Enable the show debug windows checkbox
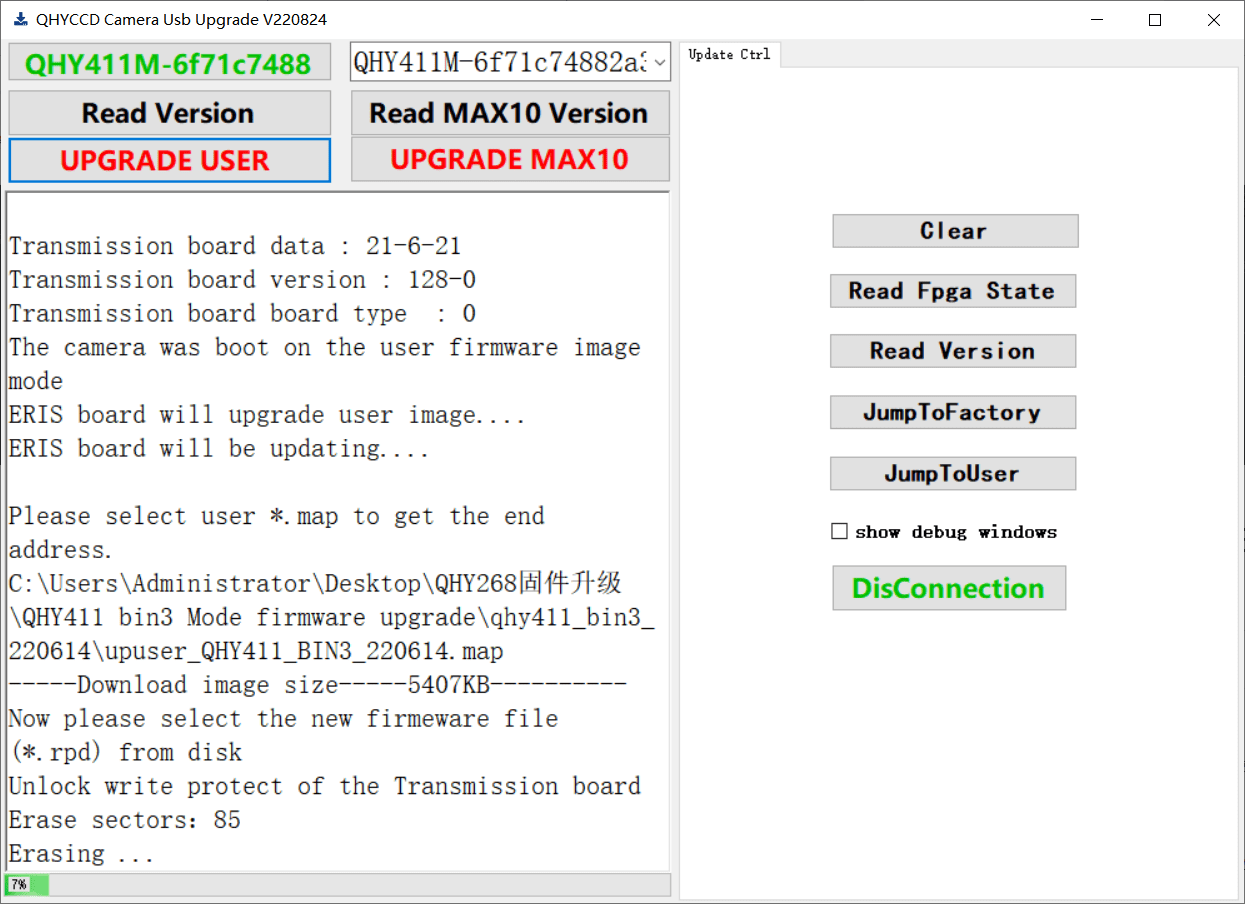Screen dimensions: 1245x904 [840, 532]
